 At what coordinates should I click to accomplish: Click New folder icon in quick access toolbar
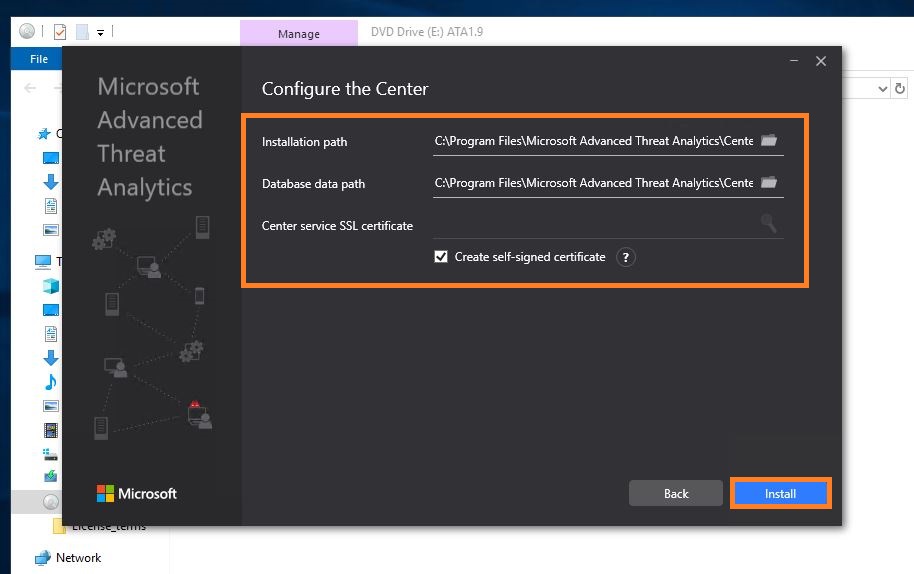click(x=82, y=31)
